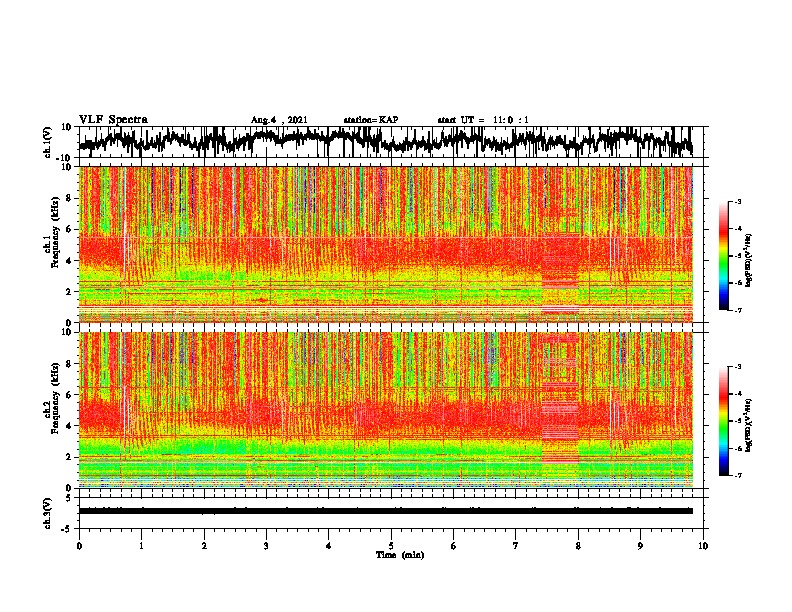Click the ch.1 voltage waveform trace panel
The height and width of the screenshot is (612, 792).
(x=391, y=142)
